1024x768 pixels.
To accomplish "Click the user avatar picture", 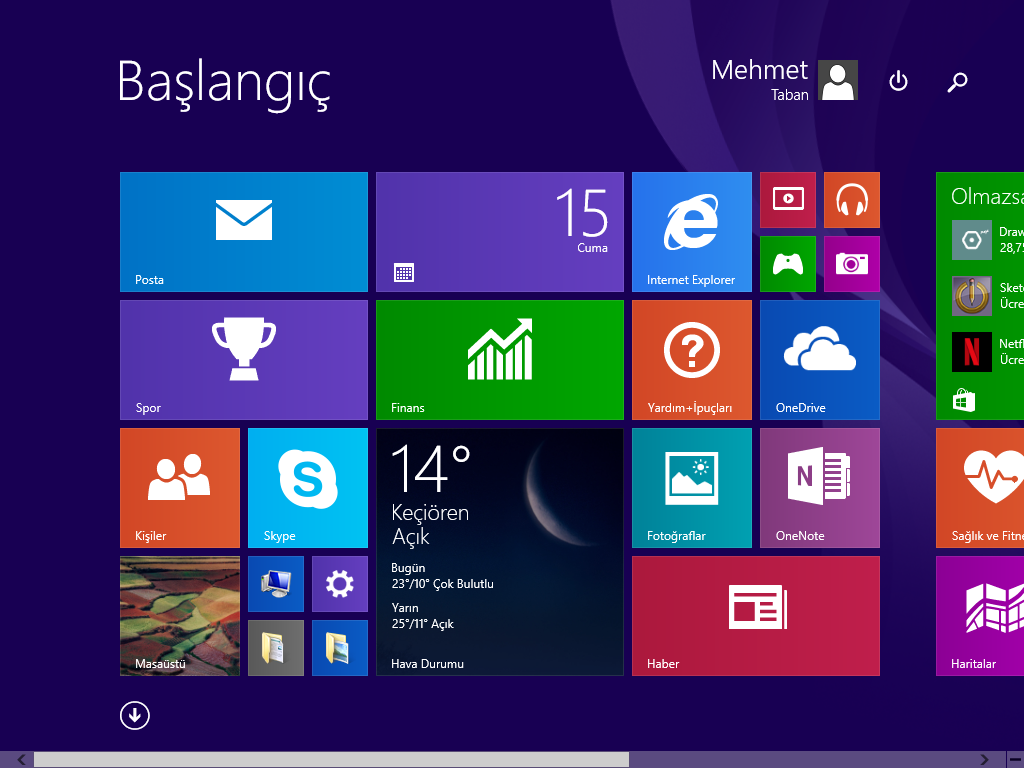I will tap(838, 80).
